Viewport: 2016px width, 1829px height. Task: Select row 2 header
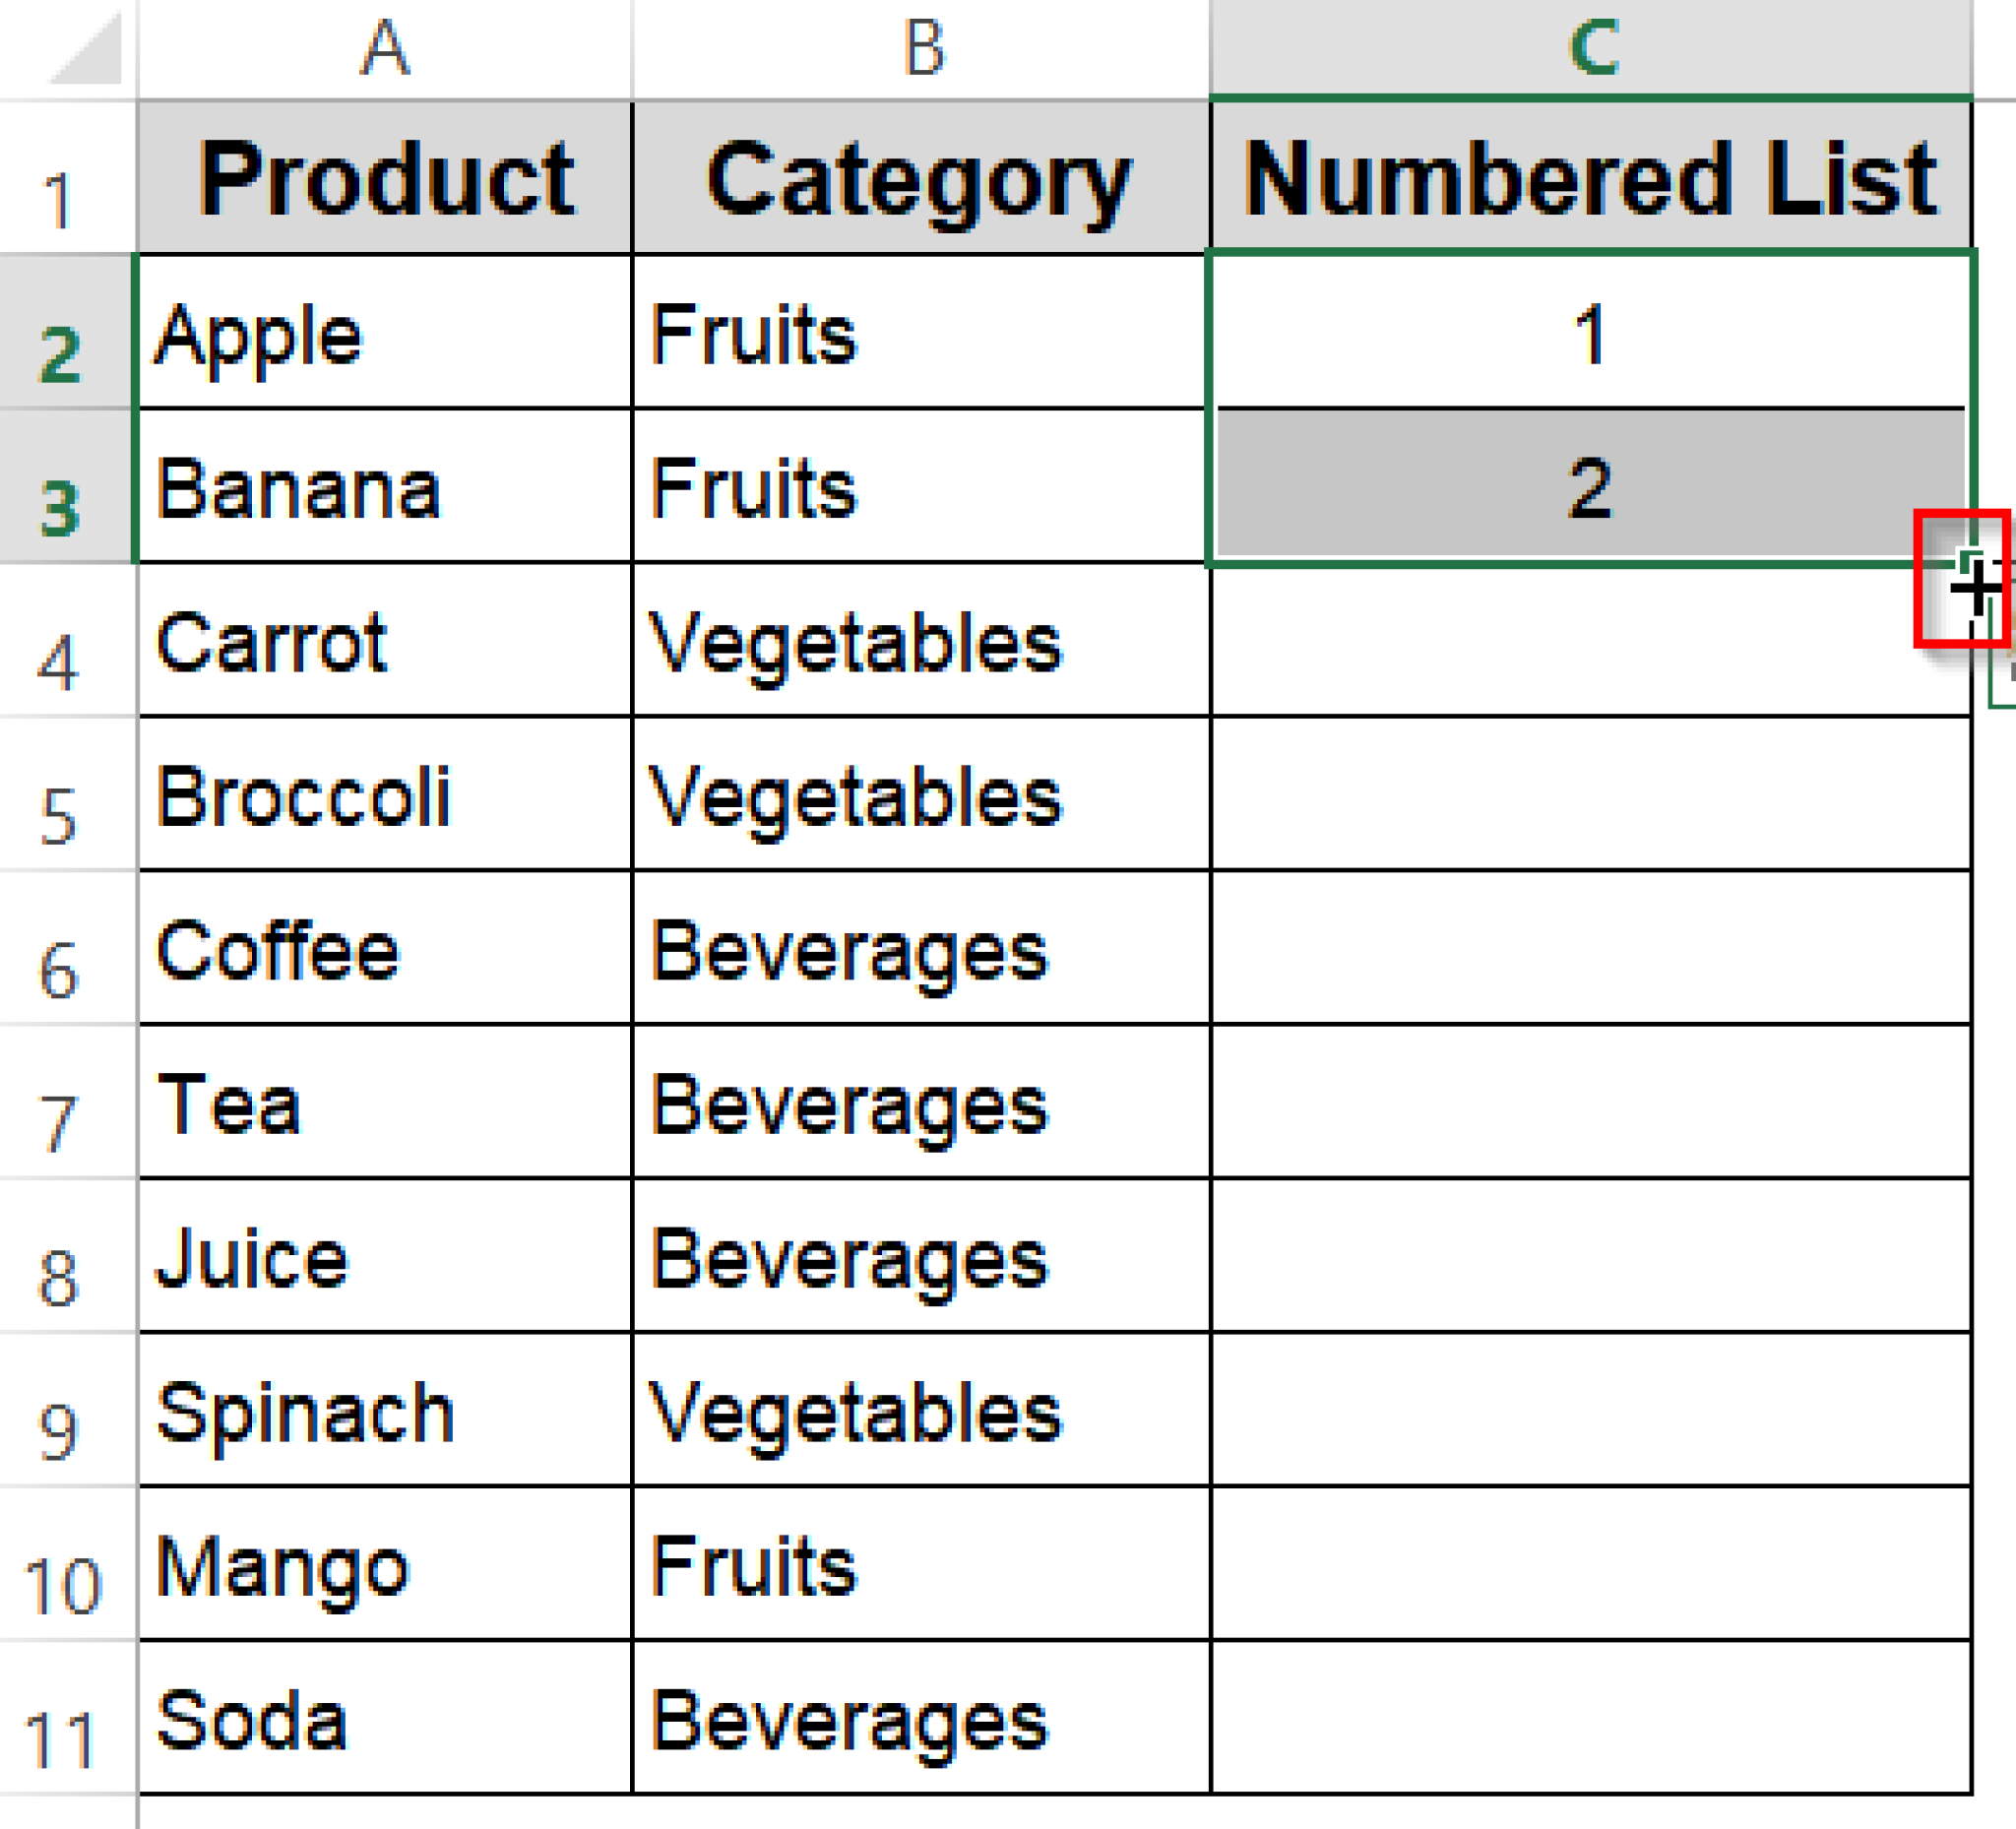tap(62, 335)
